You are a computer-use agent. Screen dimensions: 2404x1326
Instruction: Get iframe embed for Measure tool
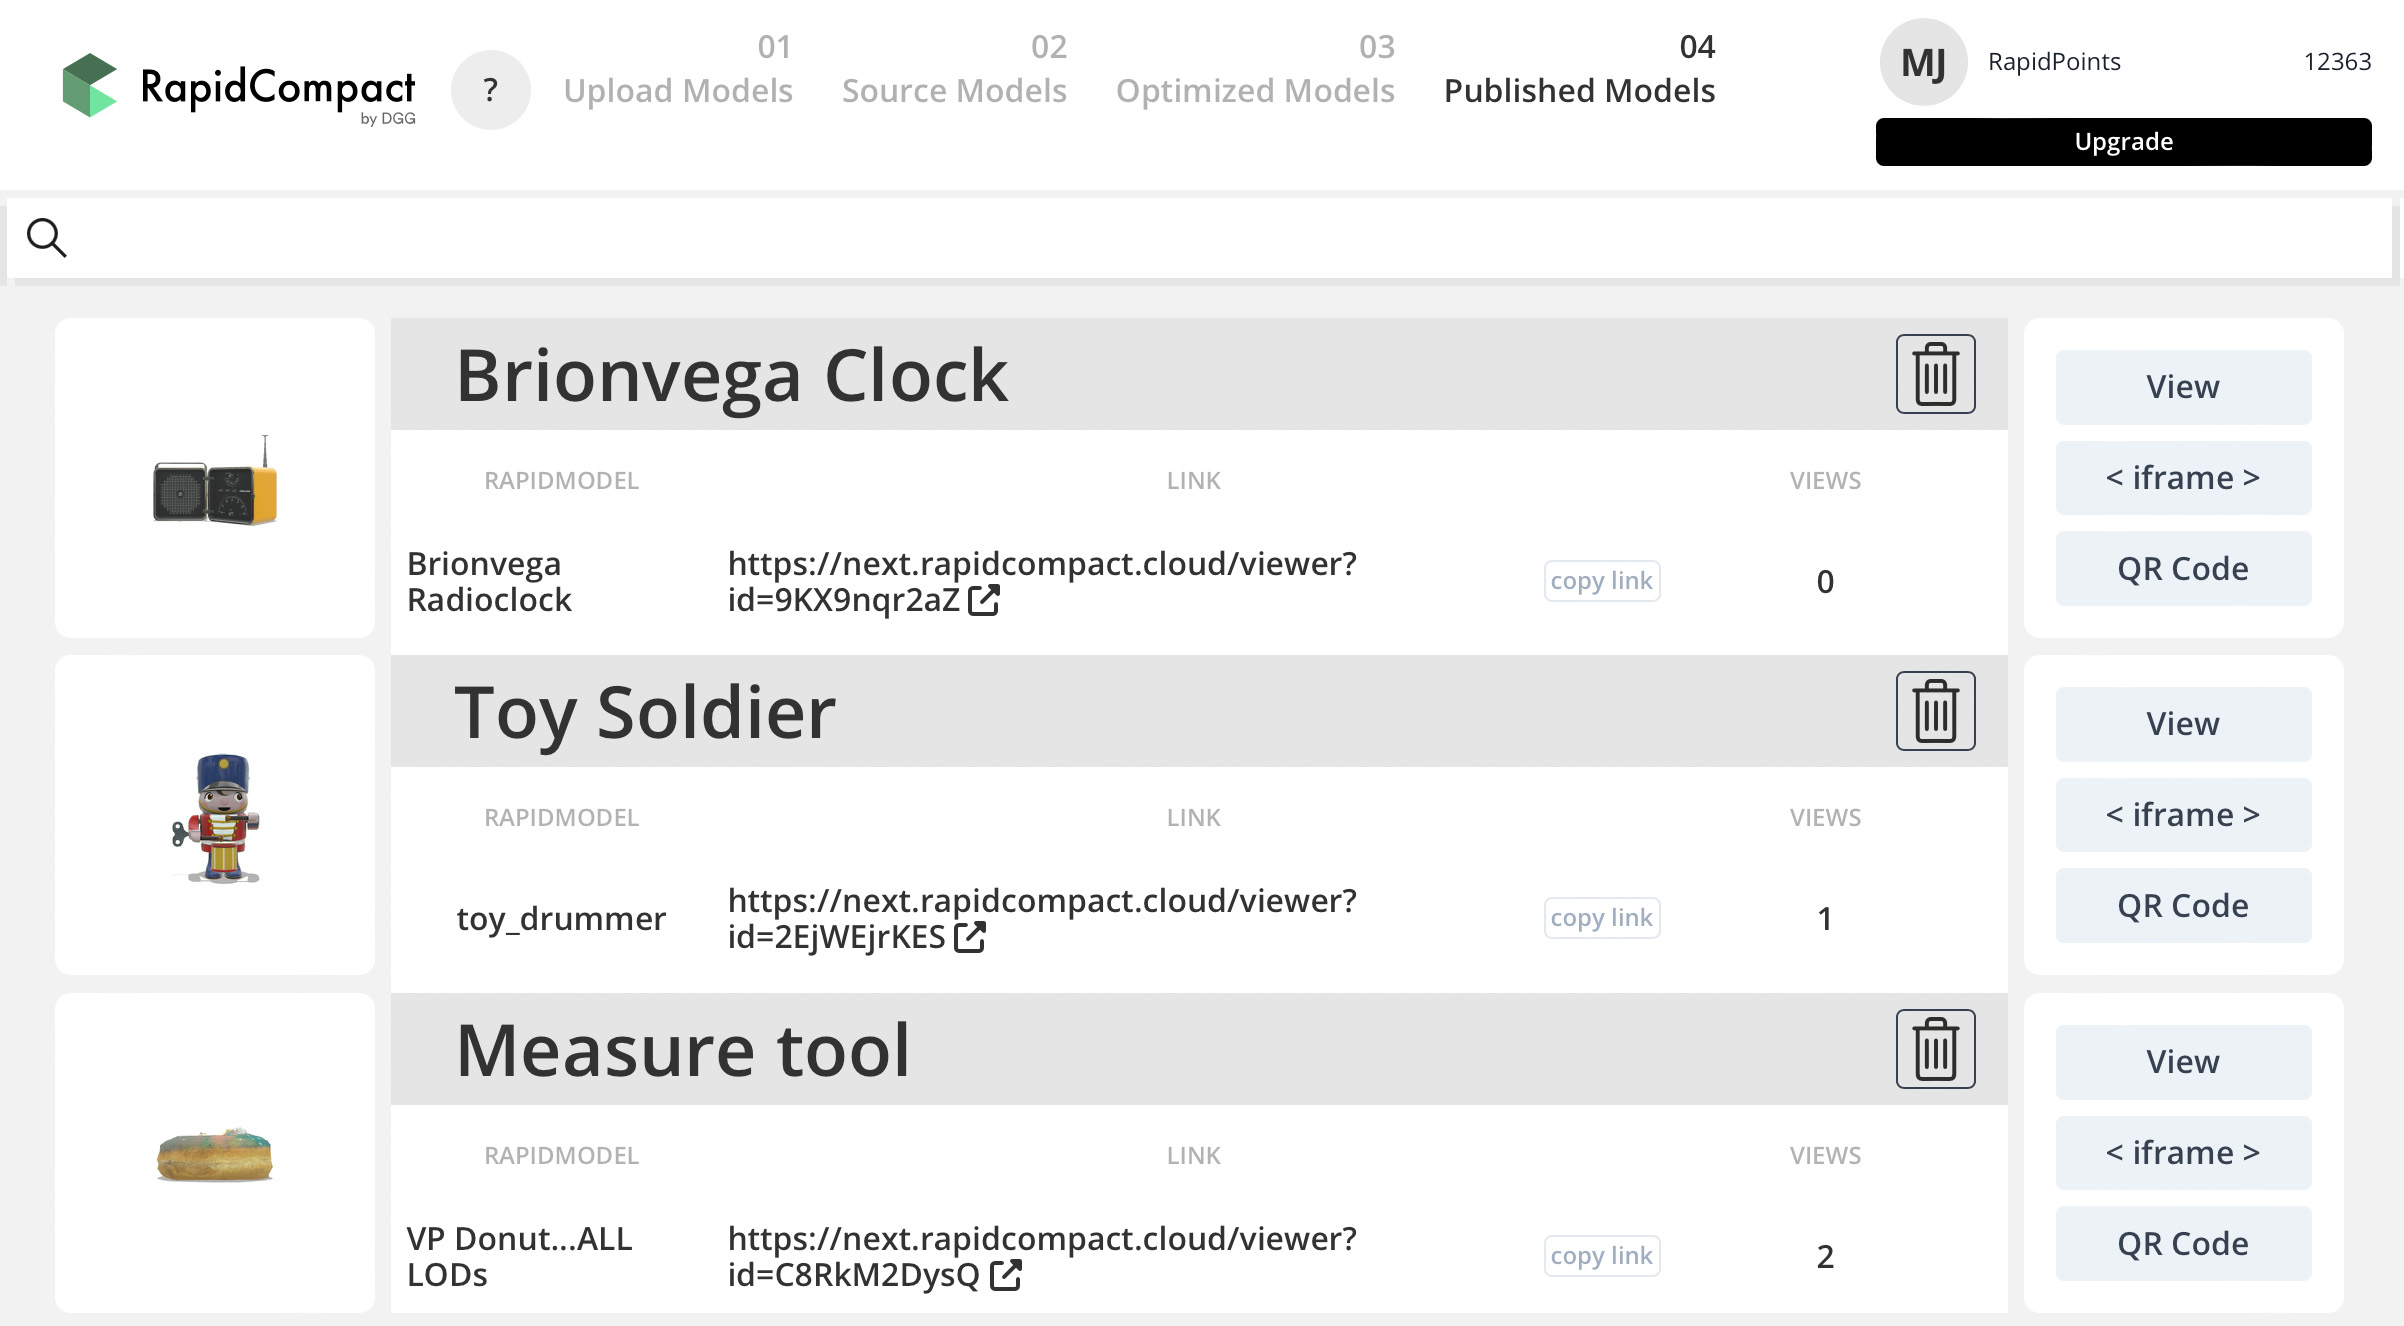pyautogui.click(x=2183, y=1153)
